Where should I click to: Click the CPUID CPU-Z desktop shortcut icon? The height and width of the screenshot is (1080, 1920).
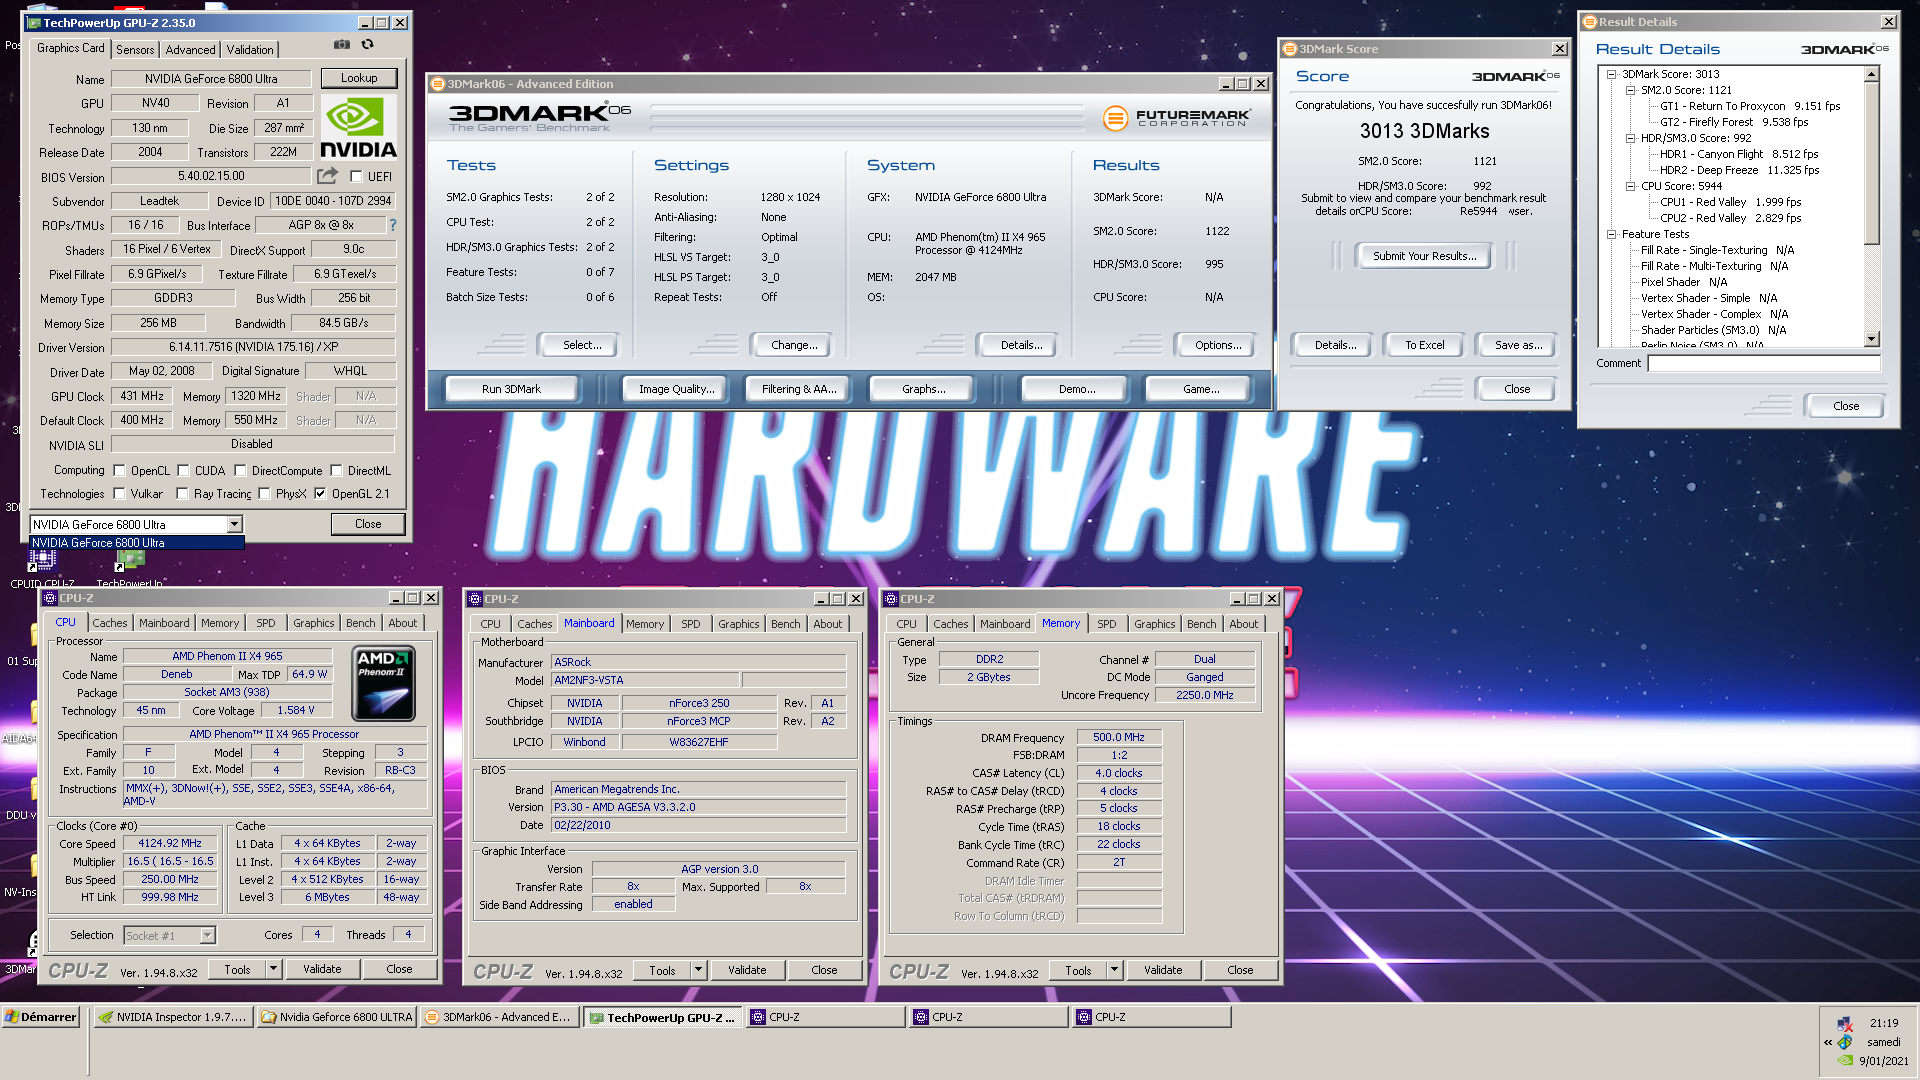[42, 560]
